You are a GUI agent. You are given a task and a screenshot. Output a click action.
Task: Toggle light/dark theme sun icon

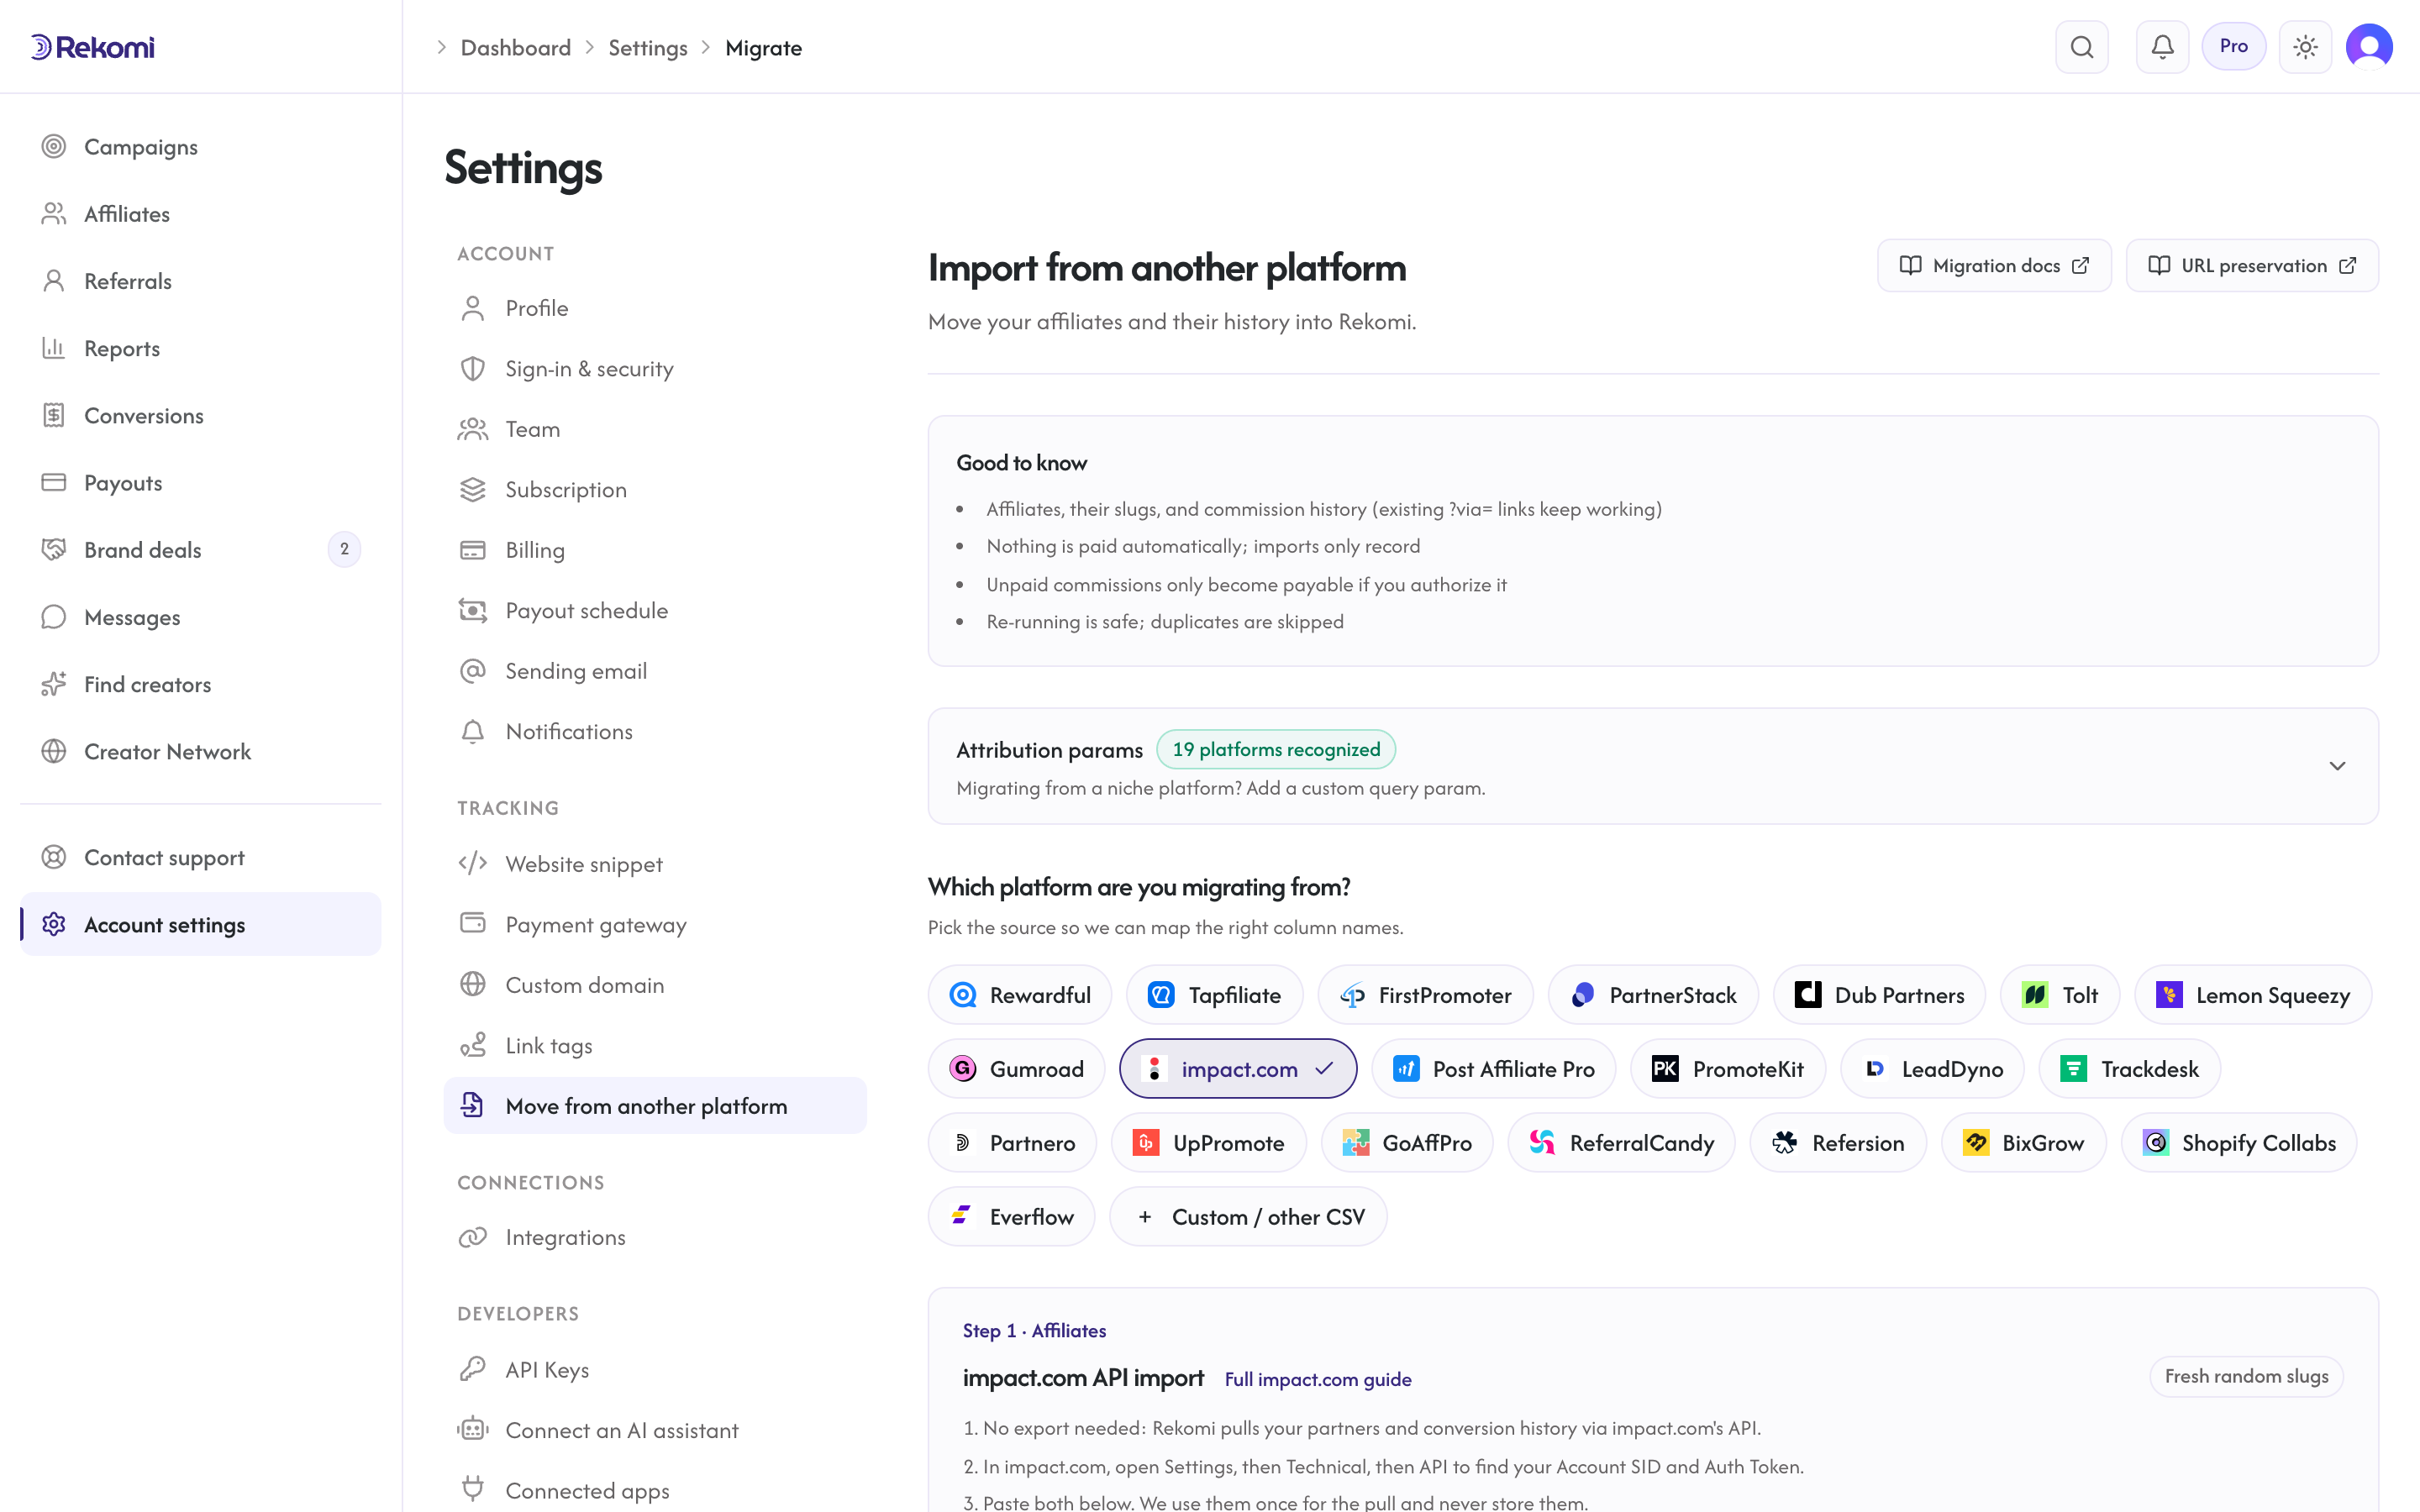[2305, 47]
